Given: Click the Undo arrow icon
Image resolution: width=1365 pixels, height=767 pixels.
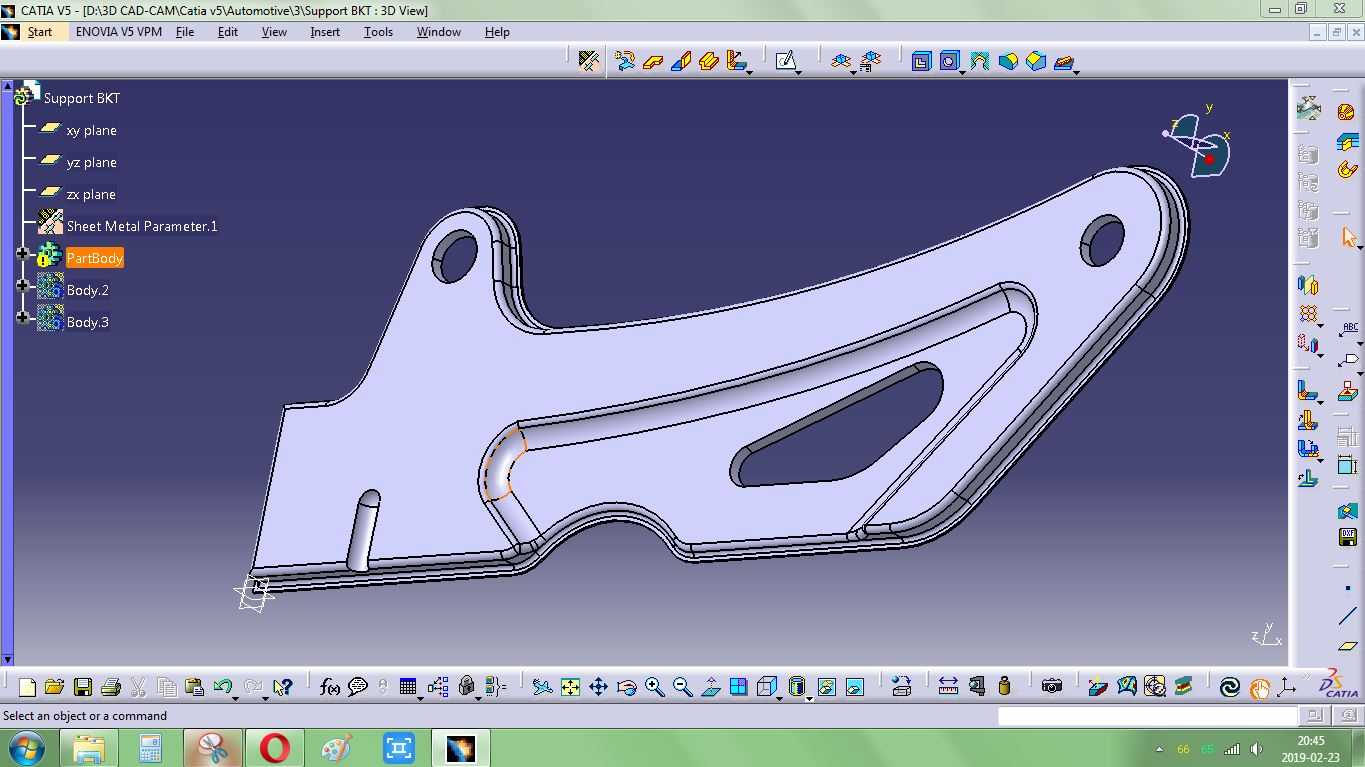Looking at the screenshot, I should [222, 687].
